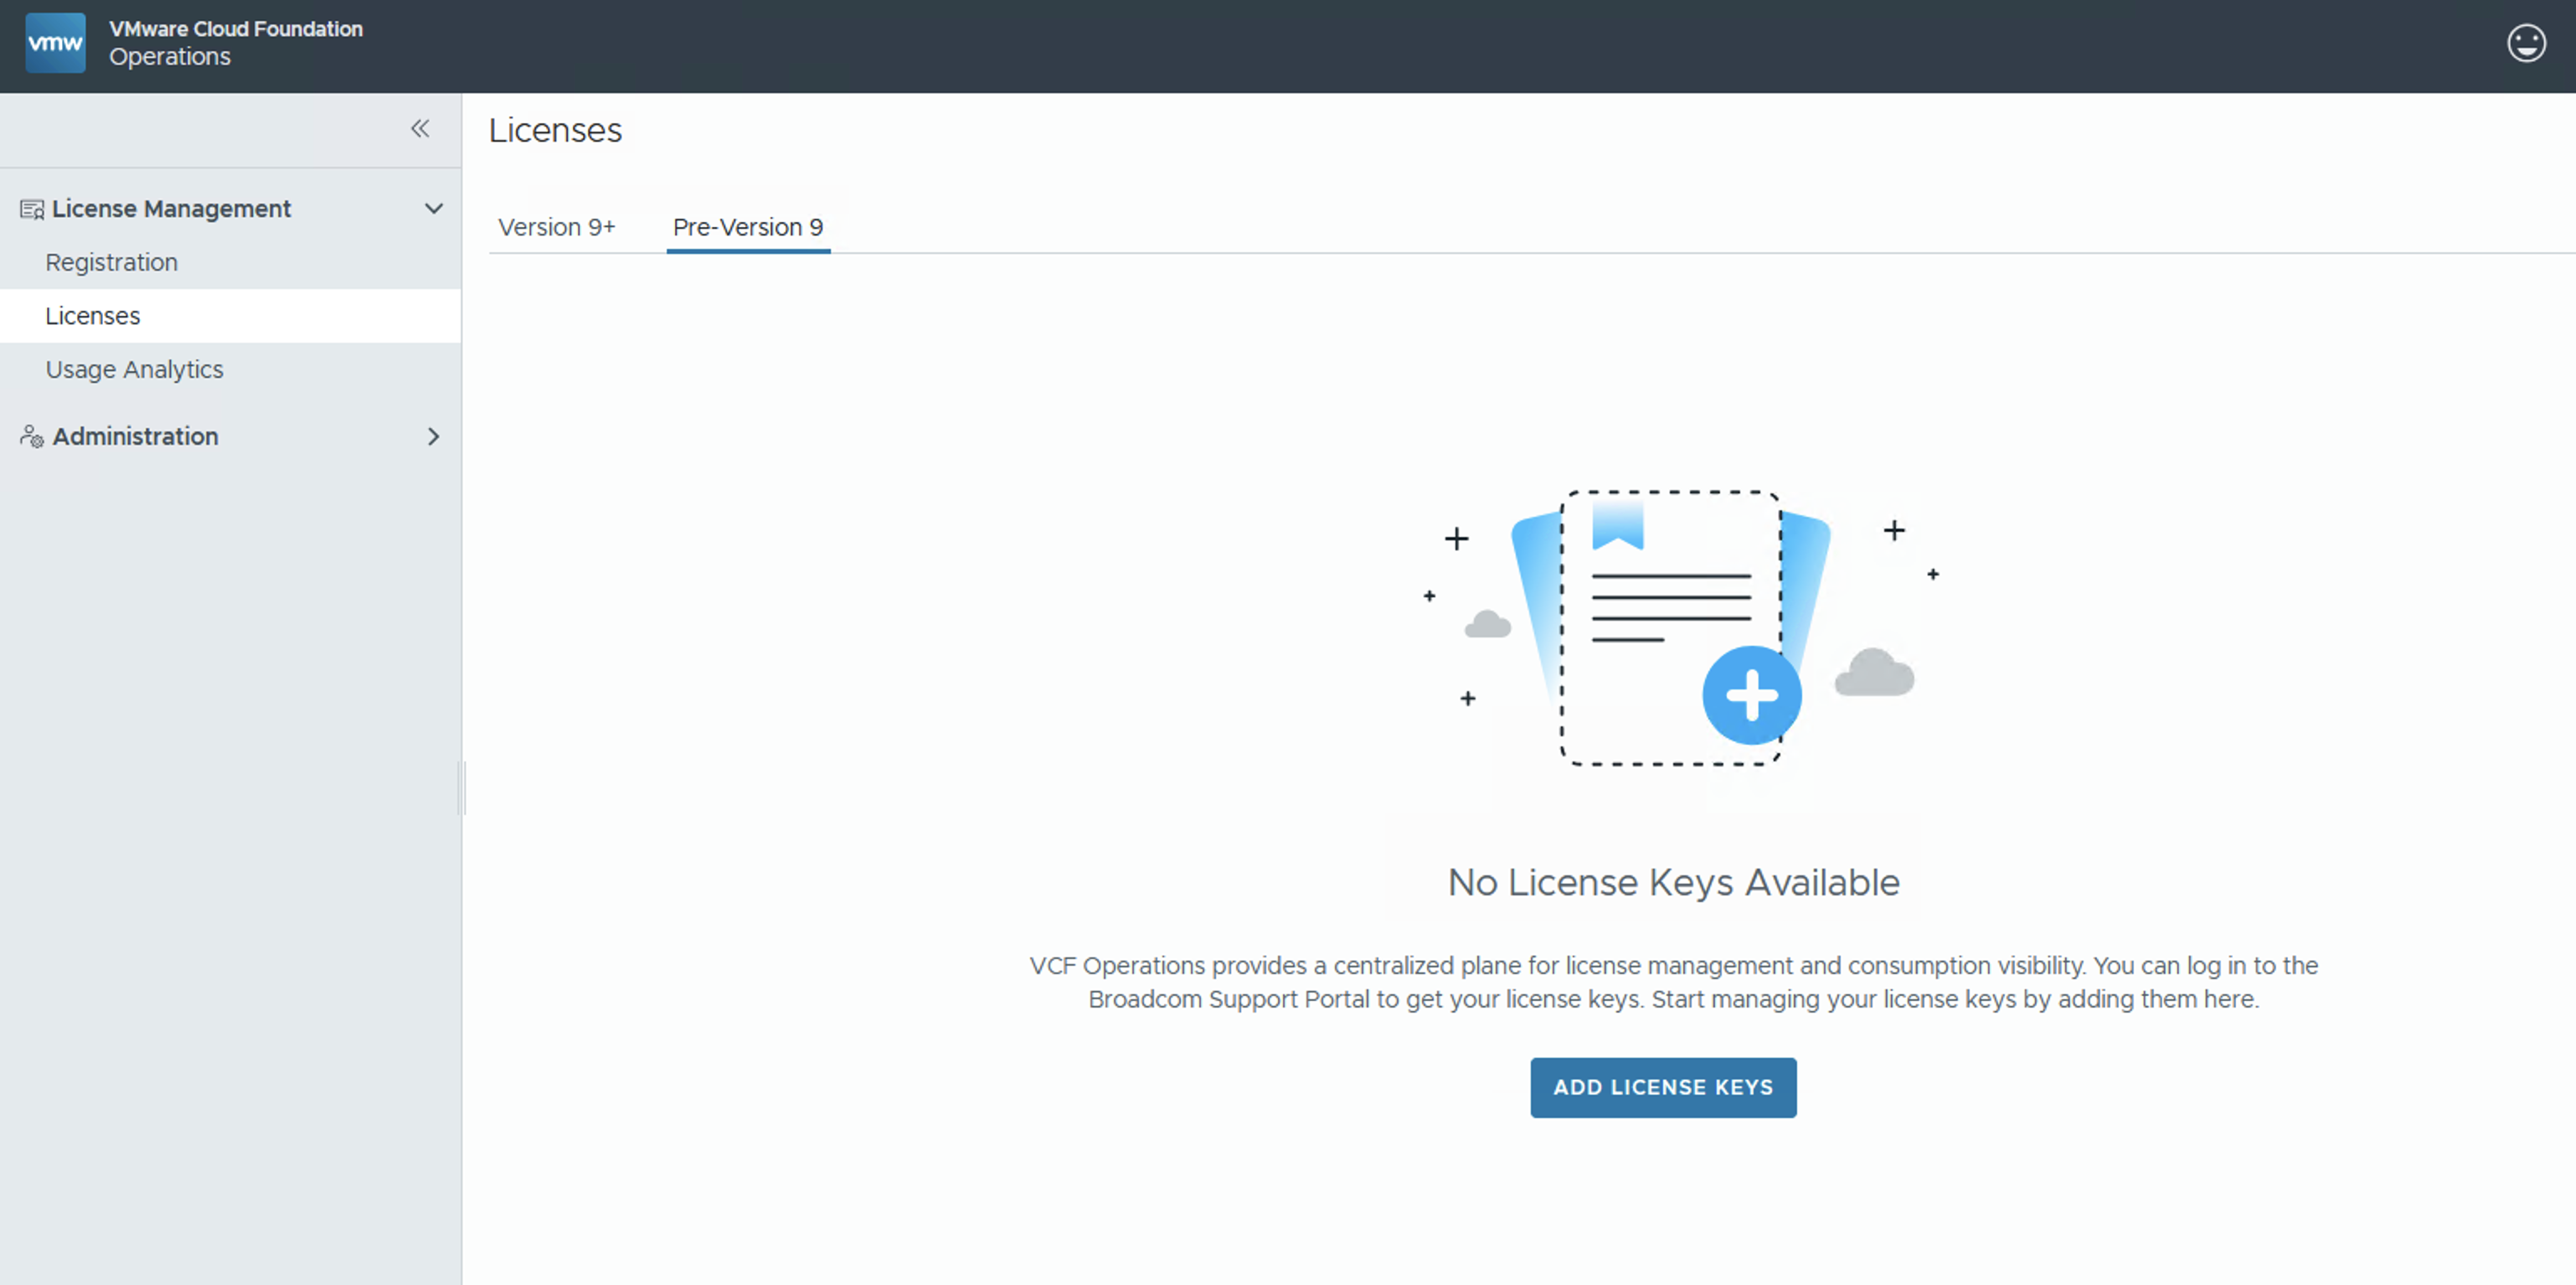Collapse sidebar with double-chevron icon
2576x1285 pixels.
pos(420,128)
